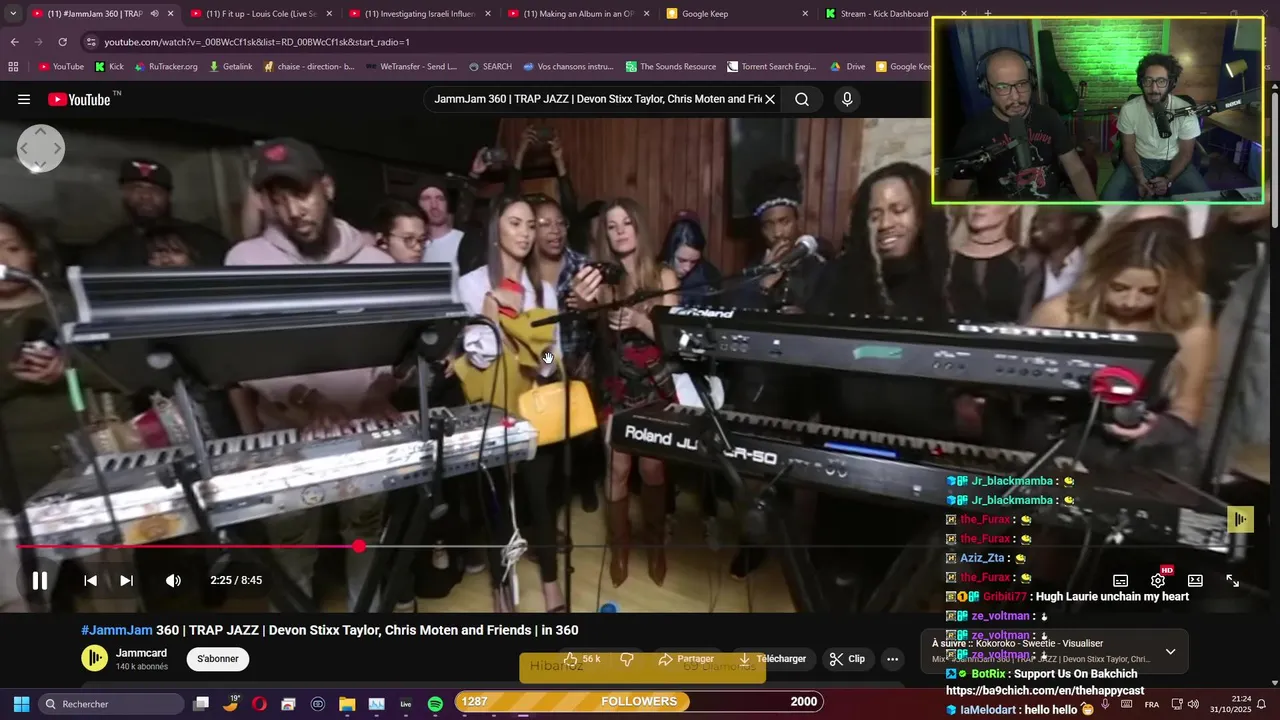
Task: Open the YouTube guide hamburger menu
Action: [x=24, y=99]
